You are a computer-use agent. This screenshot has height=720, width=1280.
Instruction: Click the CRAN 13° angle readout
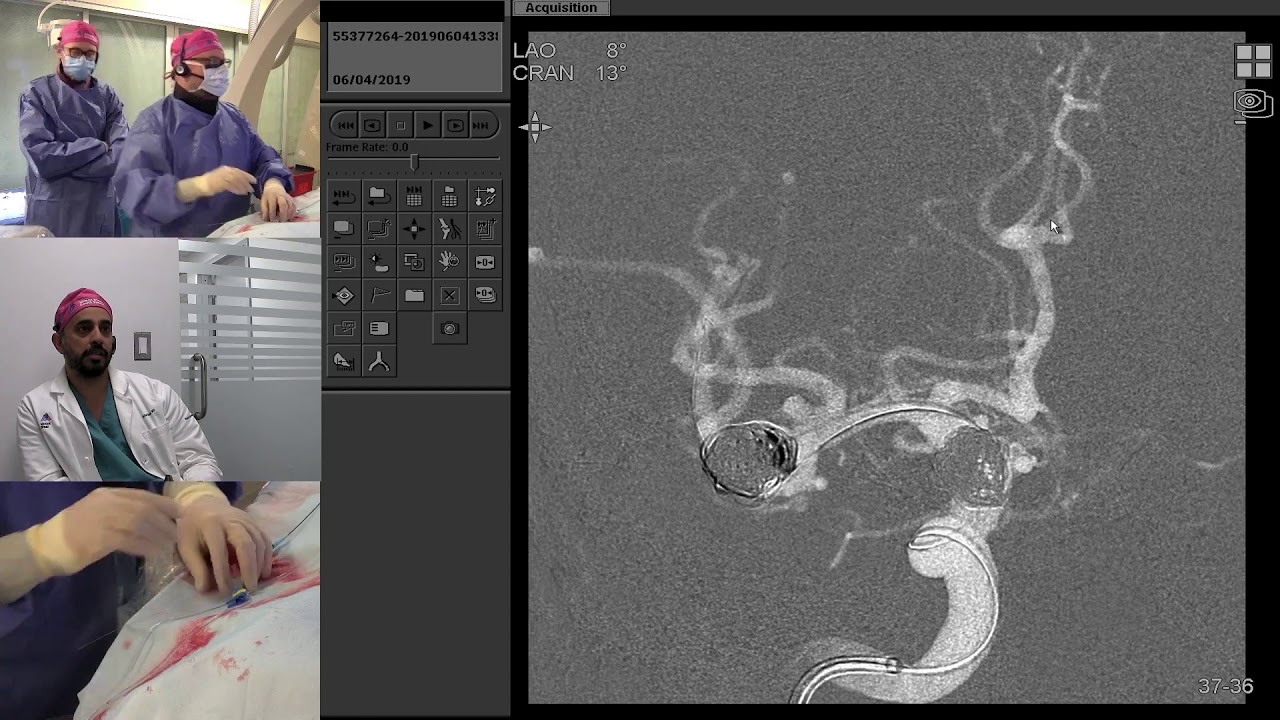click(569, 73)
